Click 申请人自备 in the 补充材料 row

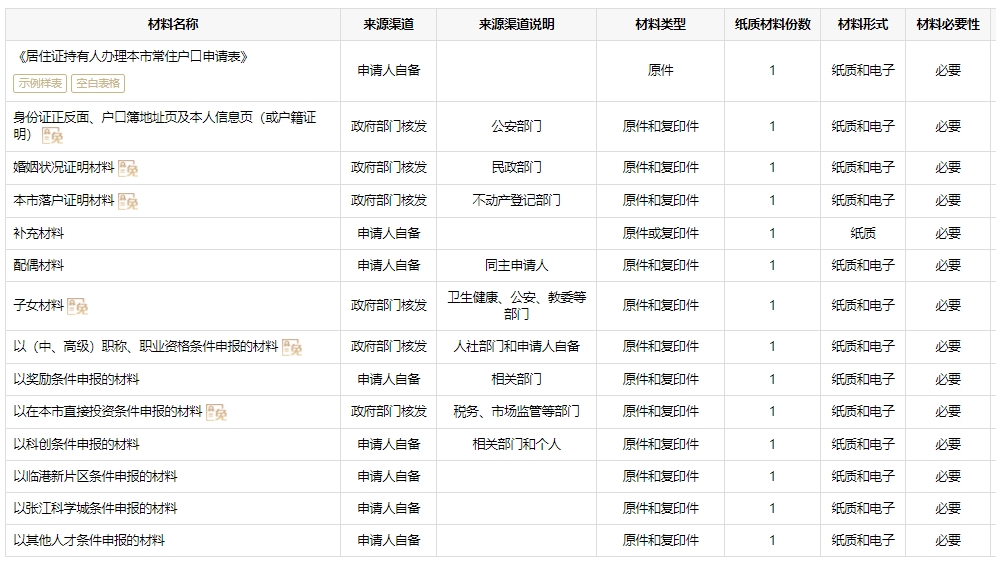(388, 233)
